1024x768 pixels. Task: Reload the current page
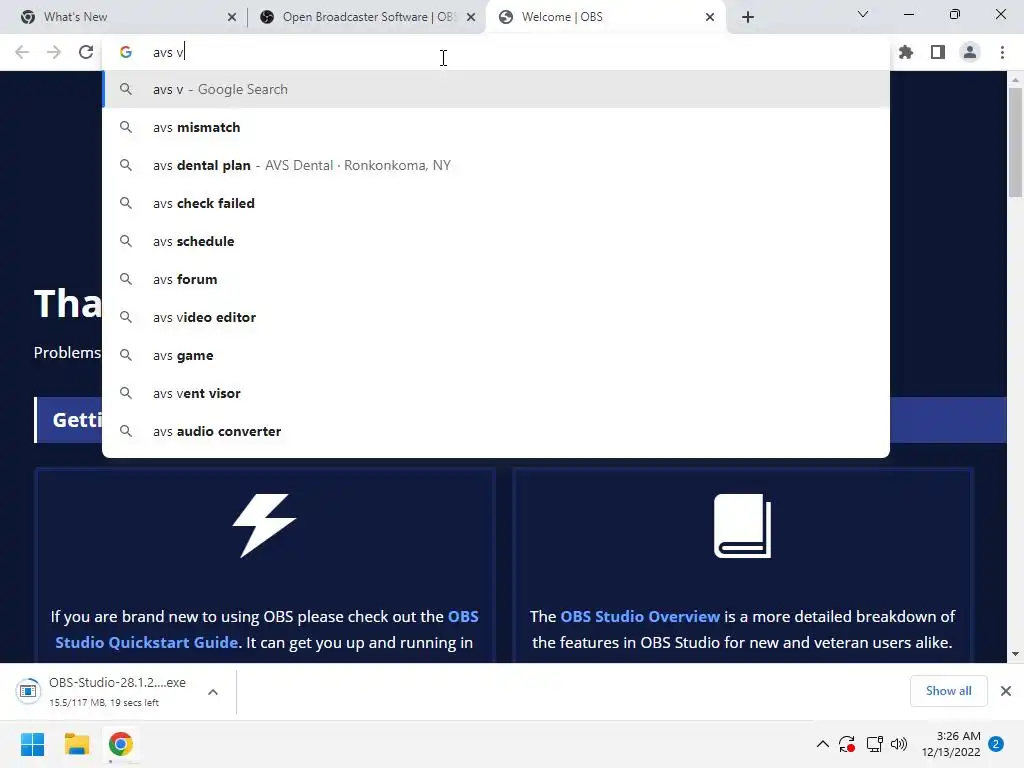(x=86, y=52)
